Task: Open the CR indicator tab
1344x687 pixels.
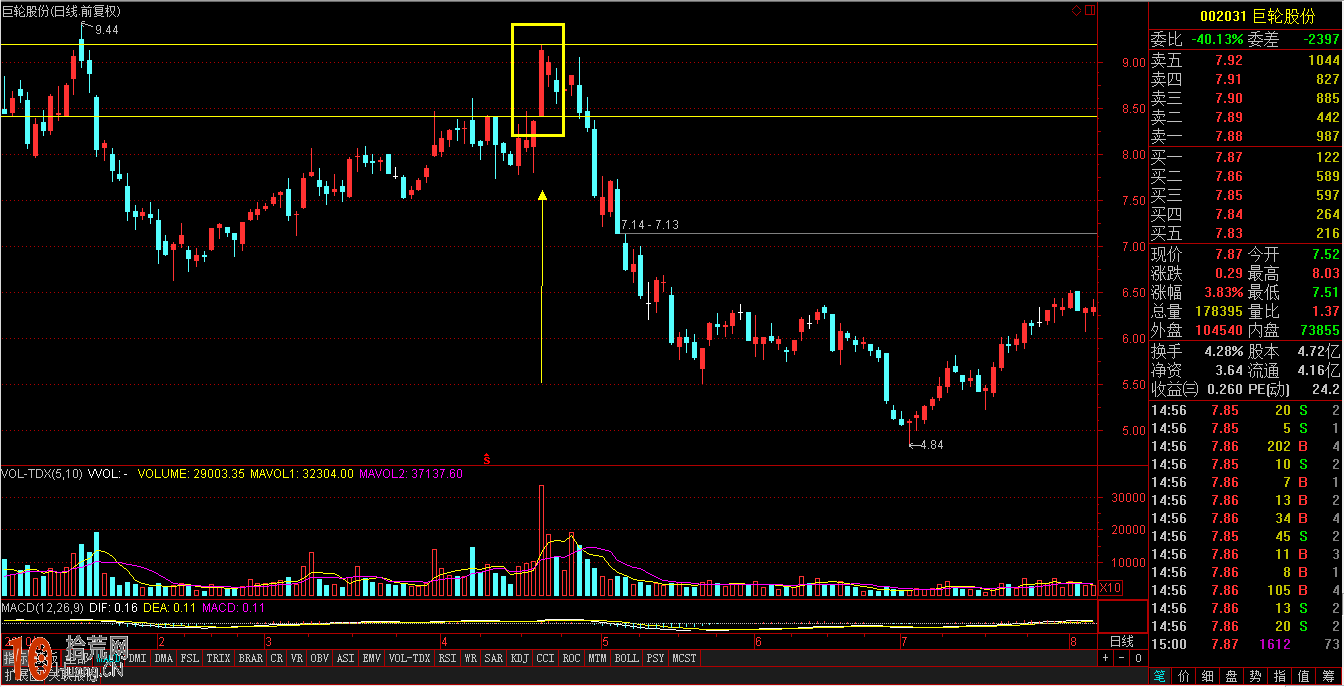Action: (276, 658)
